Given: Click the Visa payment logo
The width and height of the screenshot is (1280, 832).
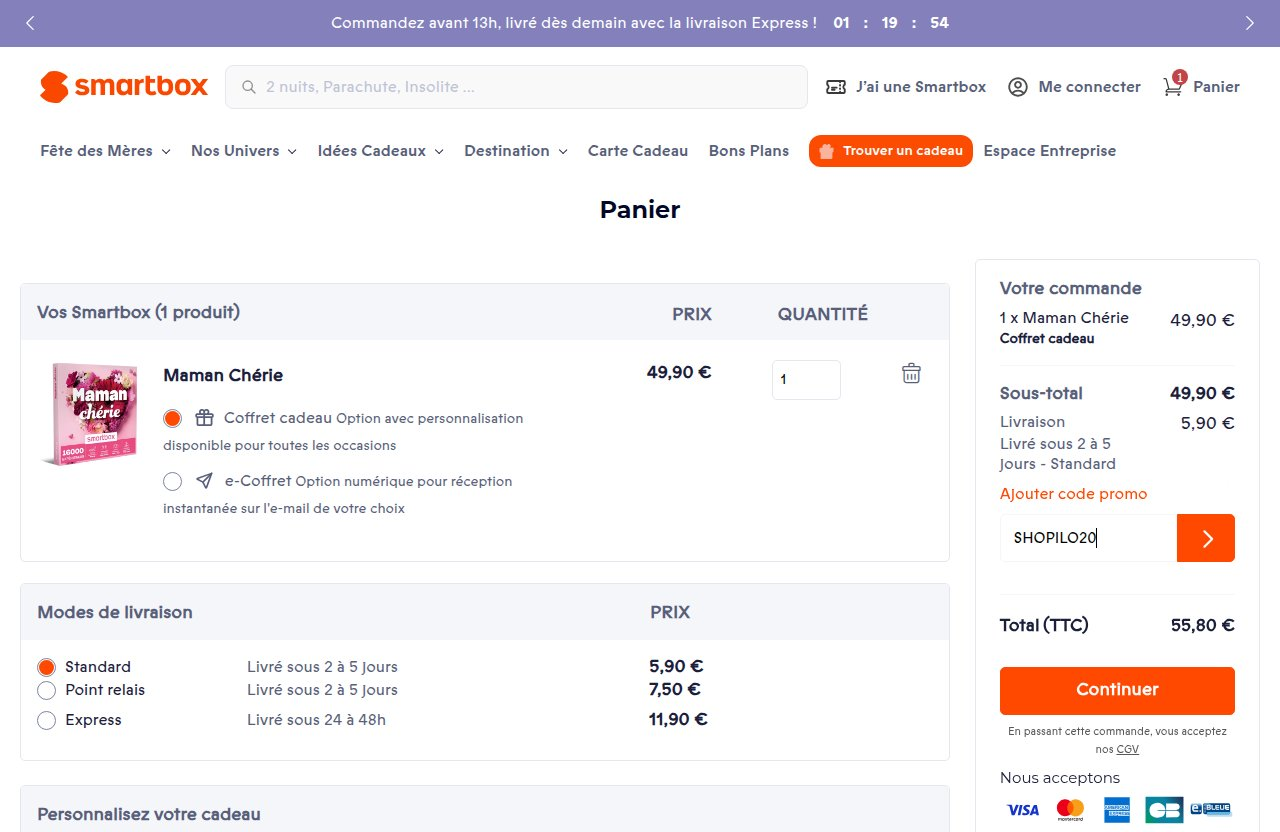Looking at the screenshot, I should pos(1023,809).
